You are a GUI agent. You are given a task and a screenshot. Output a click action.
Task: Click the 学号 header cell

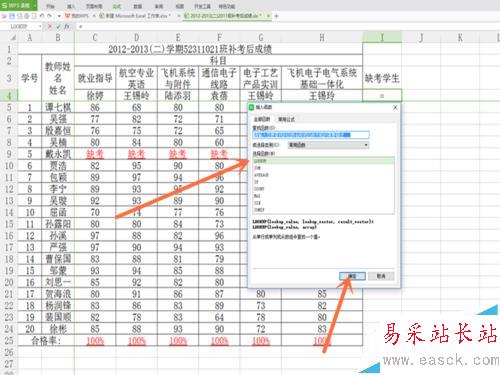click(30, 78)
